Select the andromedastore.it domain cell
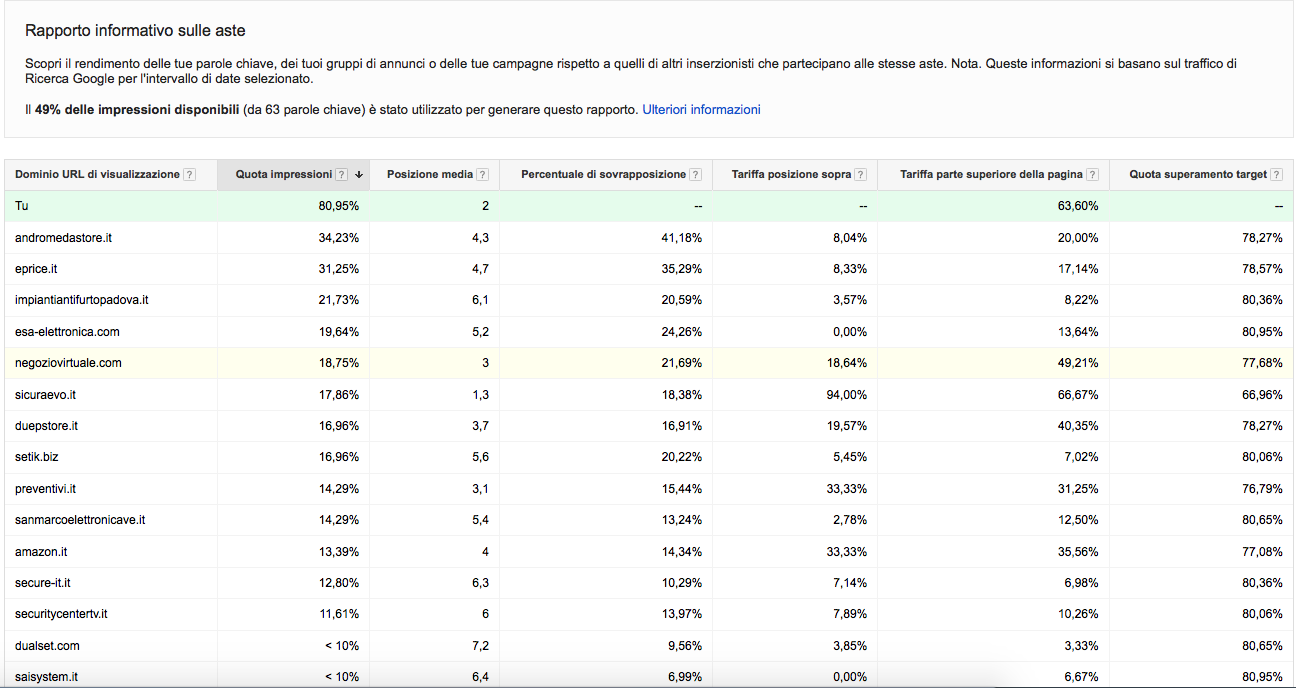This screenshot has height=688, width=1296. pyautogui.click(x=63, y=237)
